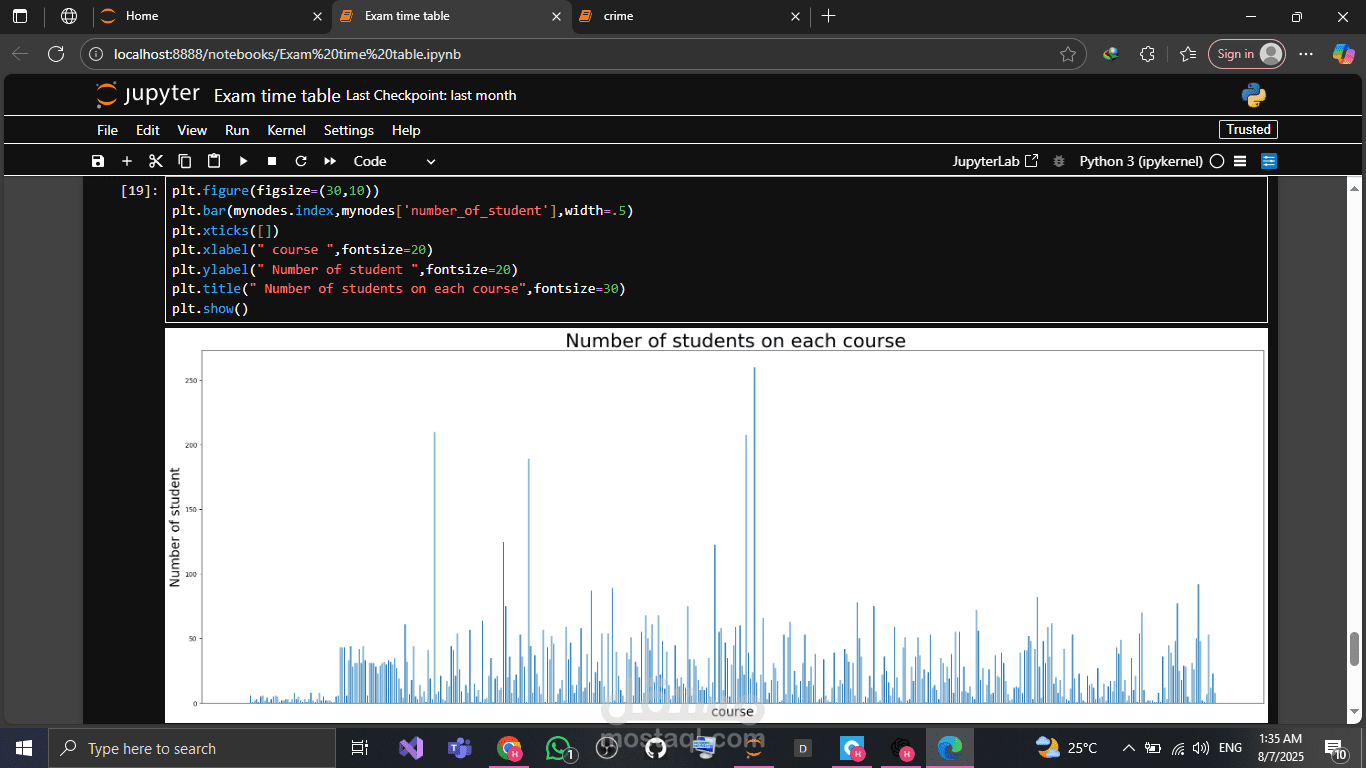1366x768 pixels.
Task: Click the Python logo icon
Action: pos(1254,95)
